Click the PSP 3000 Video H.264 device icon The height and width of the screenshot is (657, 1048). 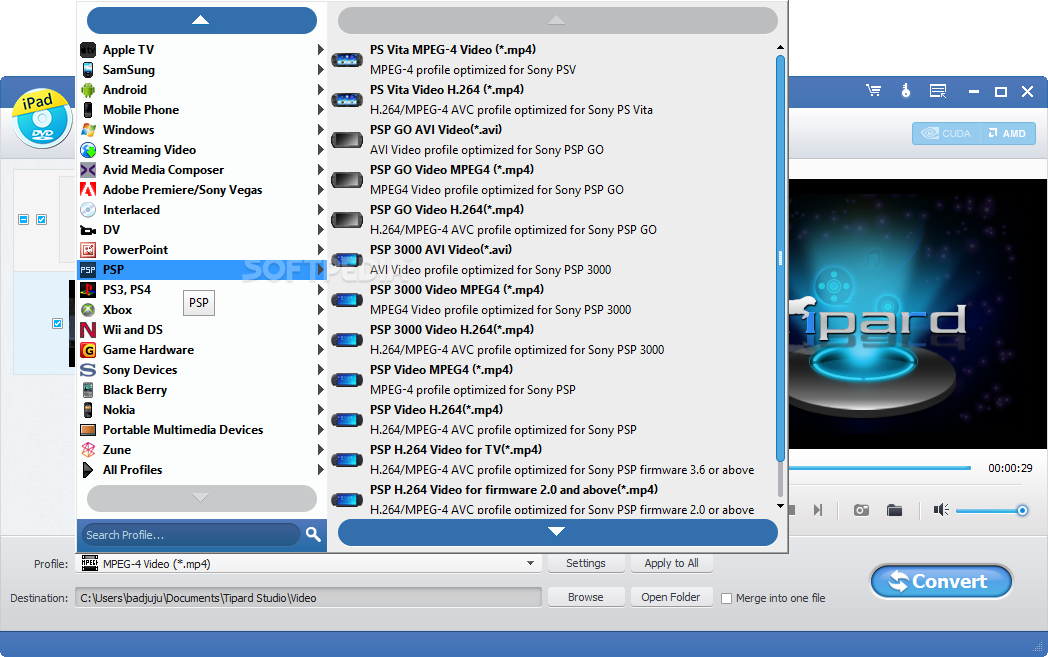tap(347, 340)
